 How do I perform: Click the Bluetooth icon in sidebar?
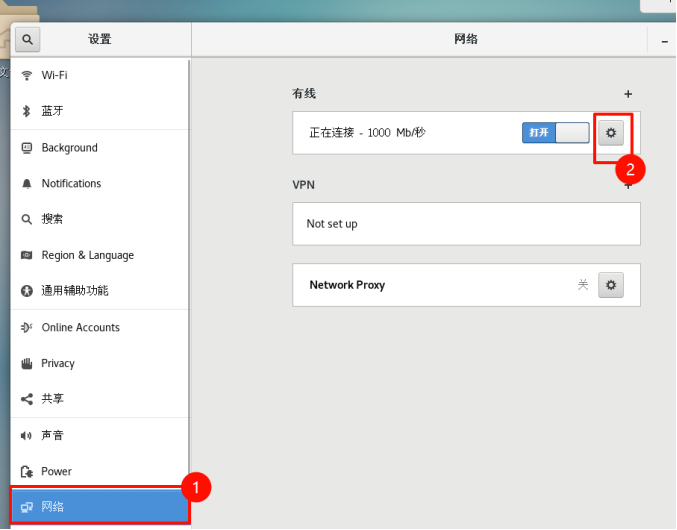[x=26, y=111]
